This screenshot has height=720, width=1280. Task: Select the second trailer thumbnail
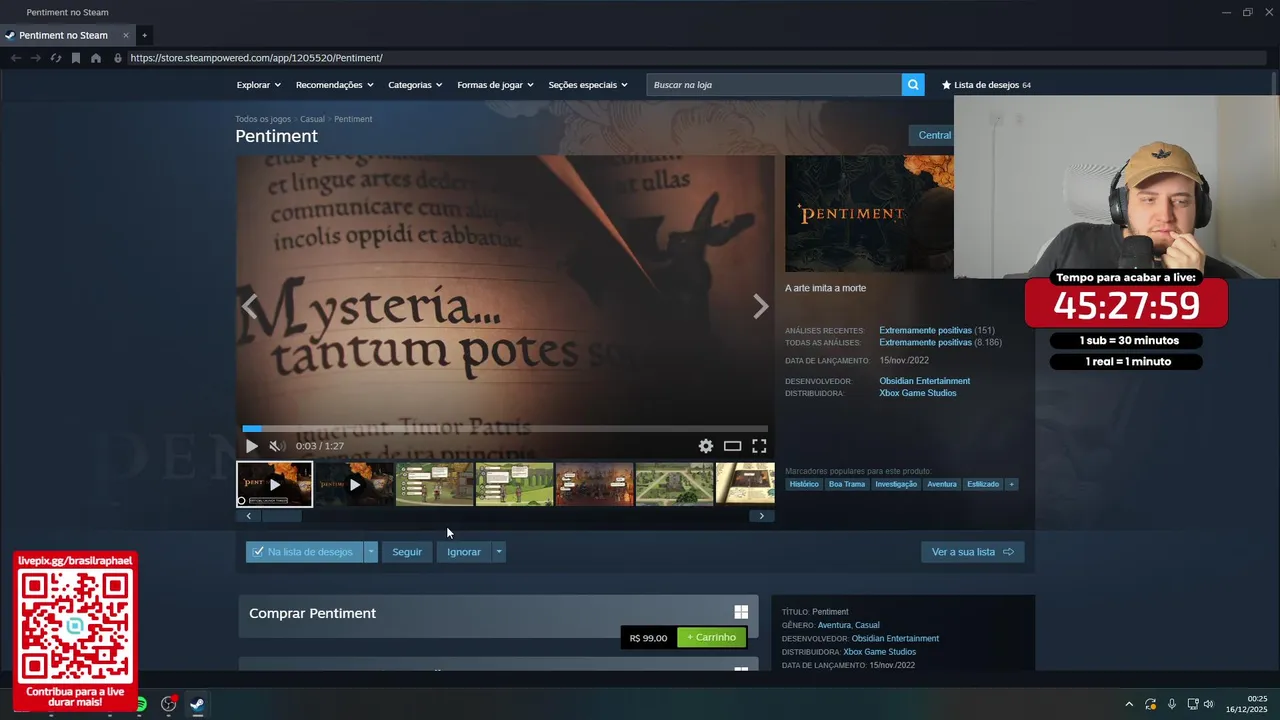click(355, 484)
